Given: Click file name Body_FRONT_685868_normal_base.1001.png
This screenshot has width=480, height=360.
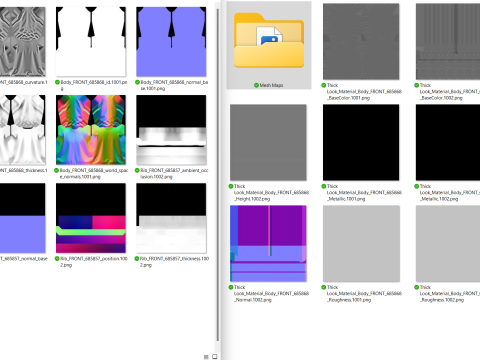Looking at the screenshot, I should coord(174,85).
